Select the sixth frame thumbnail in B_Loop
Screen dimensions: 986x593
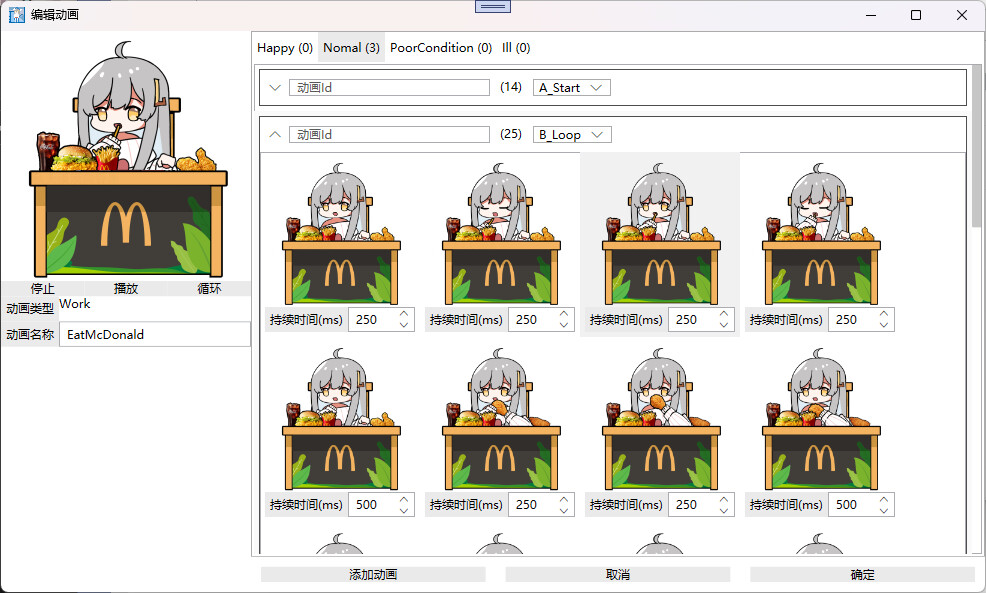pos(501,418)
